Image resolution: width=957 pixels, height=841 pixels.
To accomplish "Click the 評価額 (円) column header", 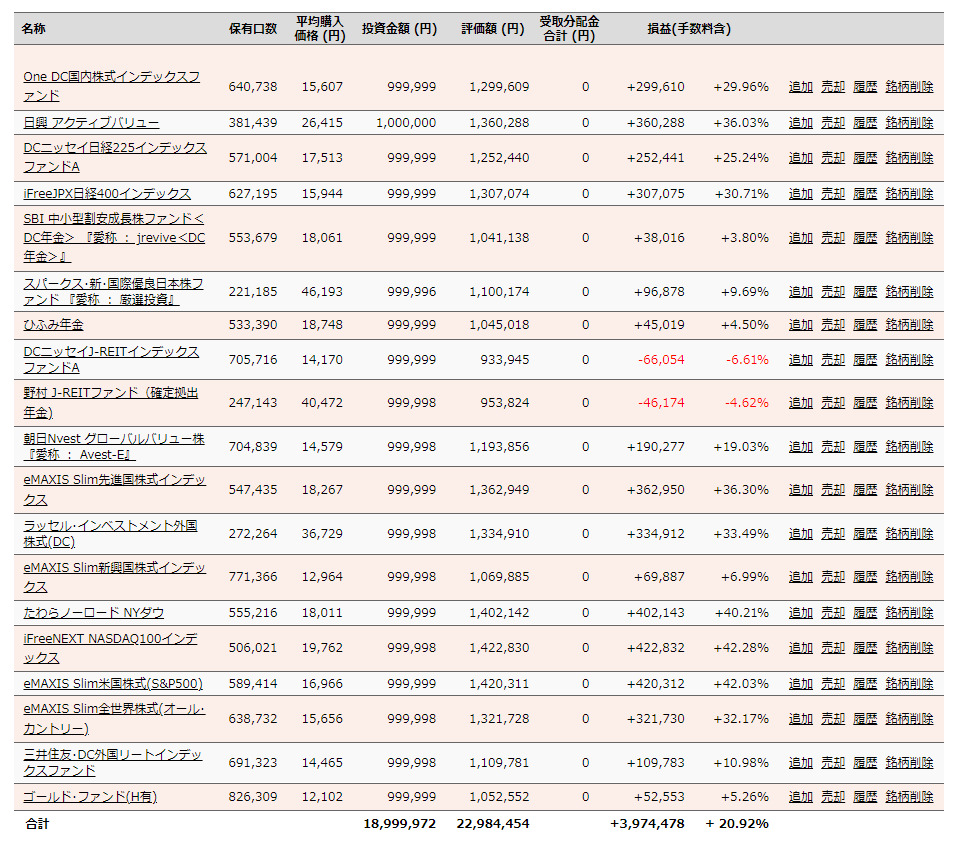I will [493, 29].
